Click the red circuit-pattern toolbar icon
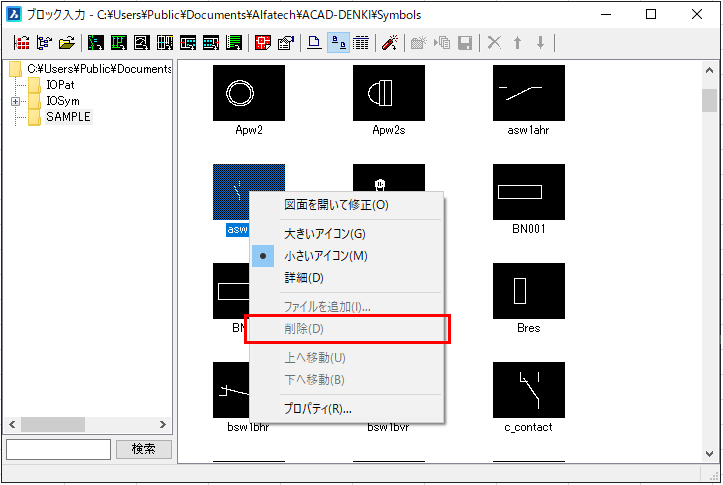Image resolution: width=723 pixels, height=485 pixels. [263, 43]
